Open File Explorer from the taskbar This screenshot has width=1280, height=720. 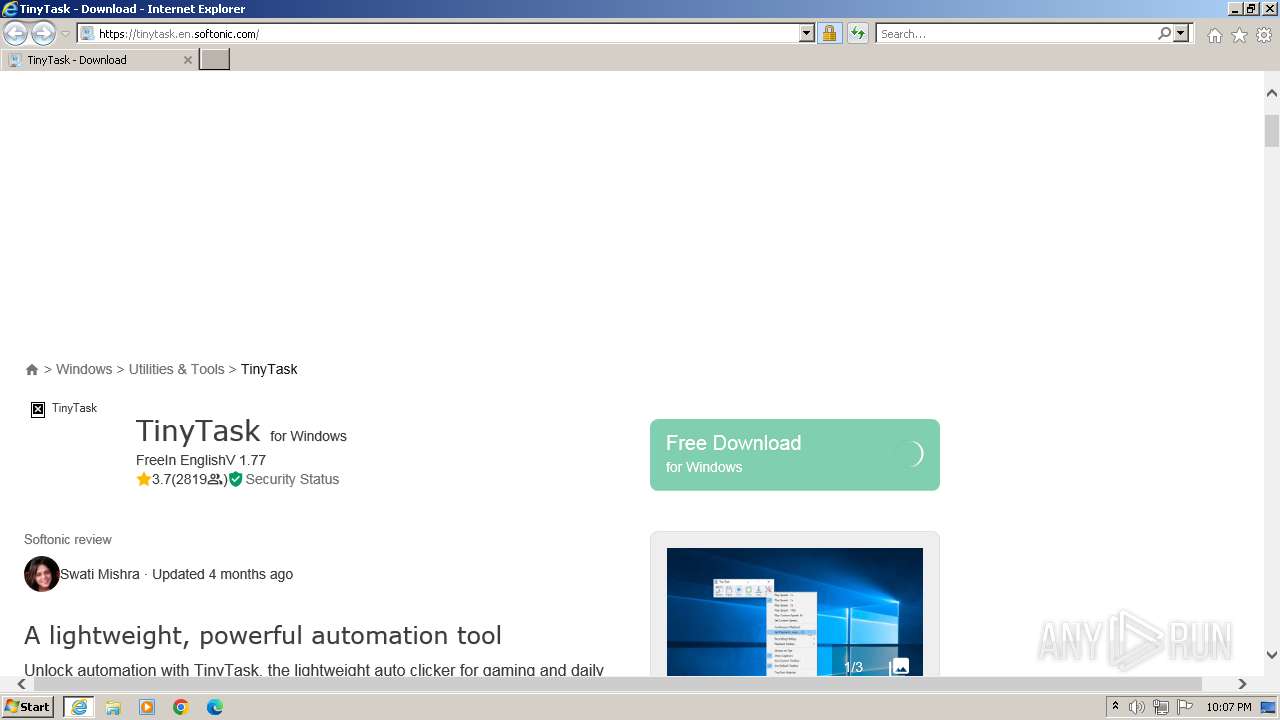pos(113,707)
